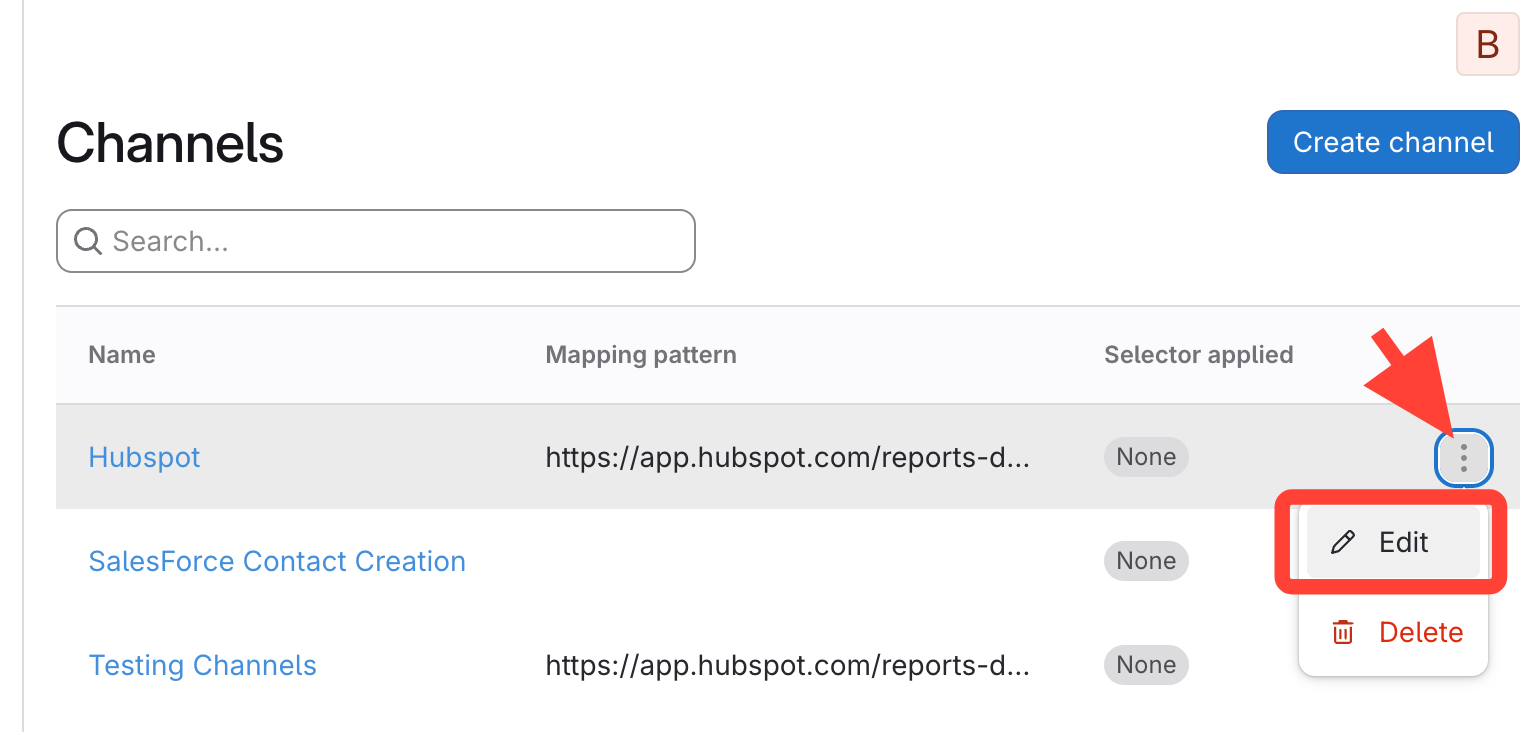
Task: Click the magnifying glass search icon
Action: pyautogui.click(x=88, y=241)
